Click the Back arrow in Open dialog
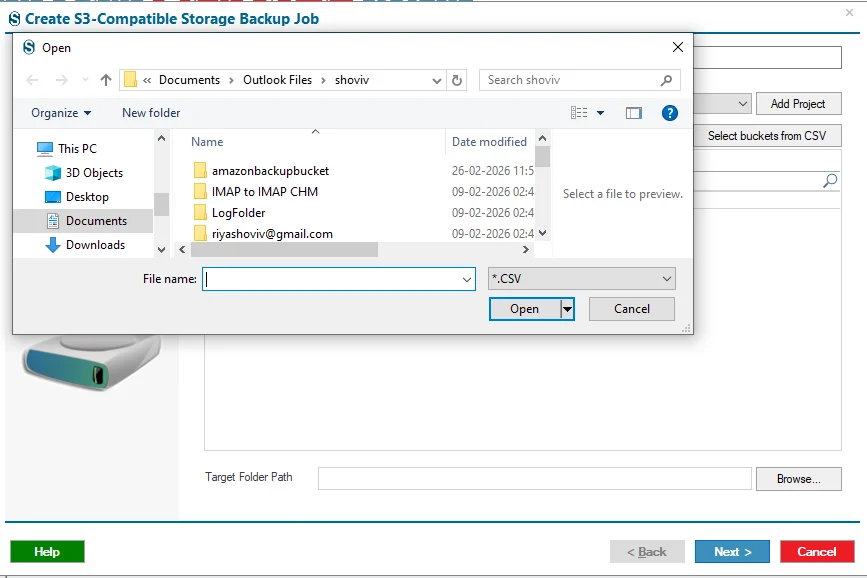The width and height of the screenshot is (867, 578). [32, 80]
